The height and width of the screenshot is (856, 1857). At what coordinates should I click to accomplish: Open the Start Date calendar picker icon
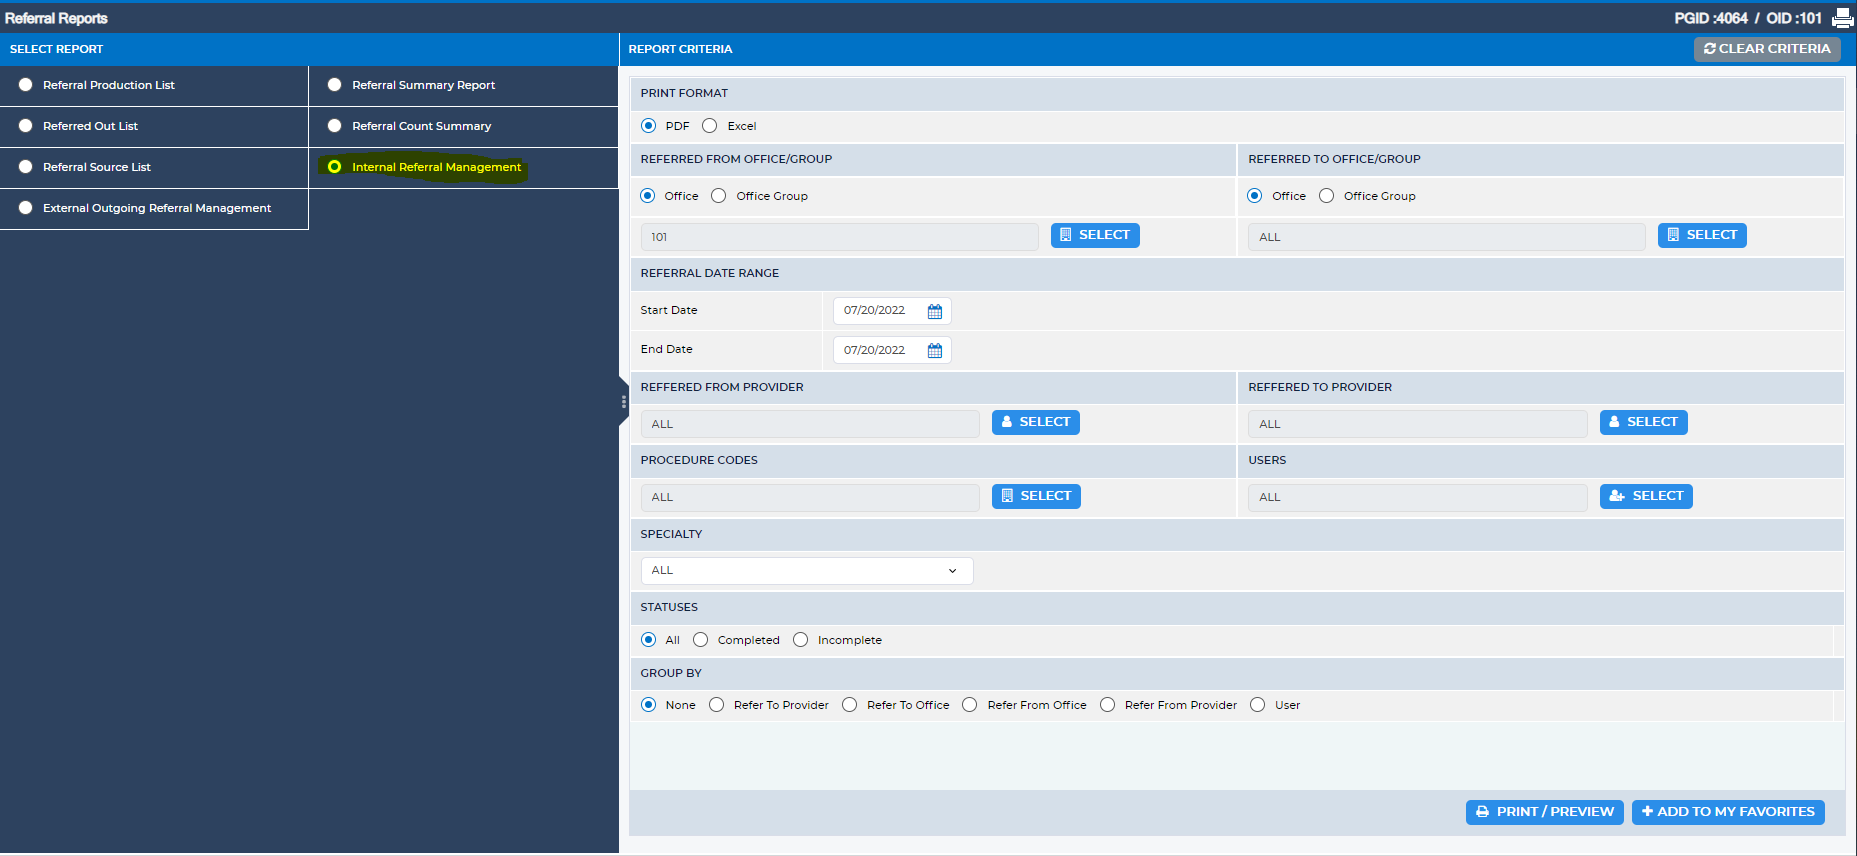tap(935, 311)
